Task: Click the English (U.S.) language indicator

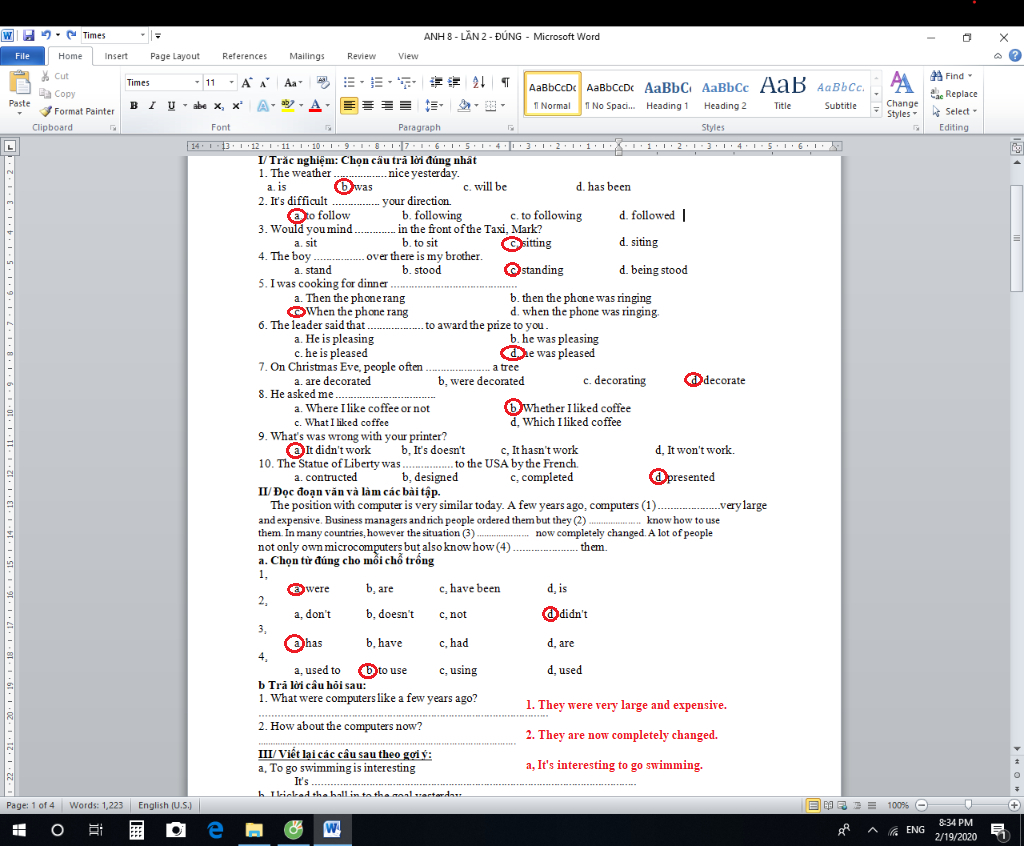Action: coord(165,805)
